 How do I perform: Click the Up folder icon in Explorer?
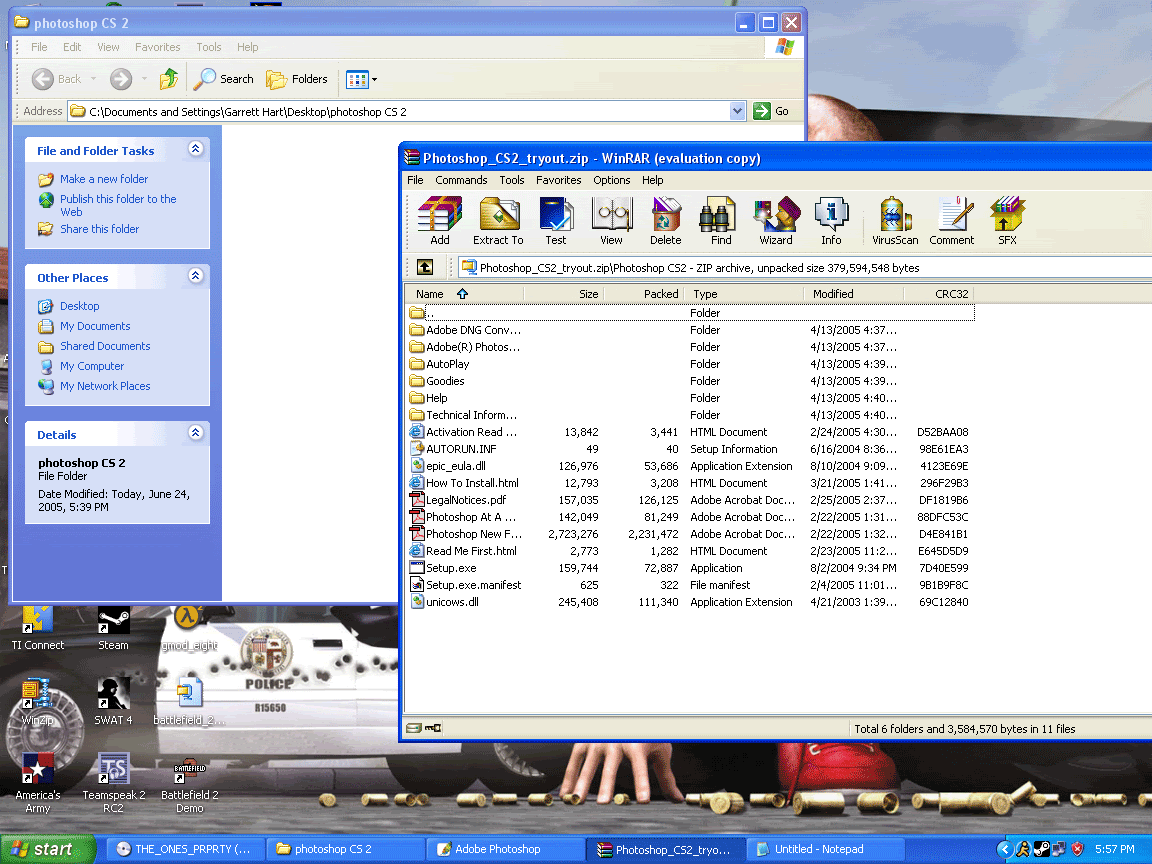pos(169,79)
